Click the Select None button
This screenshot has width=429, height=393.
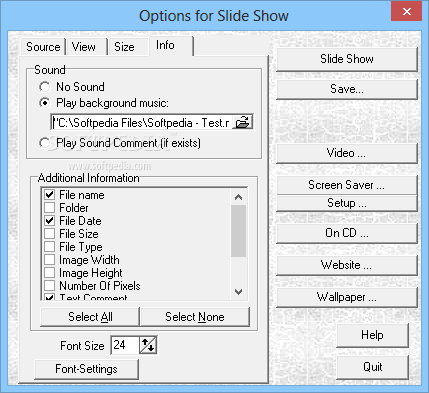[x=195, y=317]
